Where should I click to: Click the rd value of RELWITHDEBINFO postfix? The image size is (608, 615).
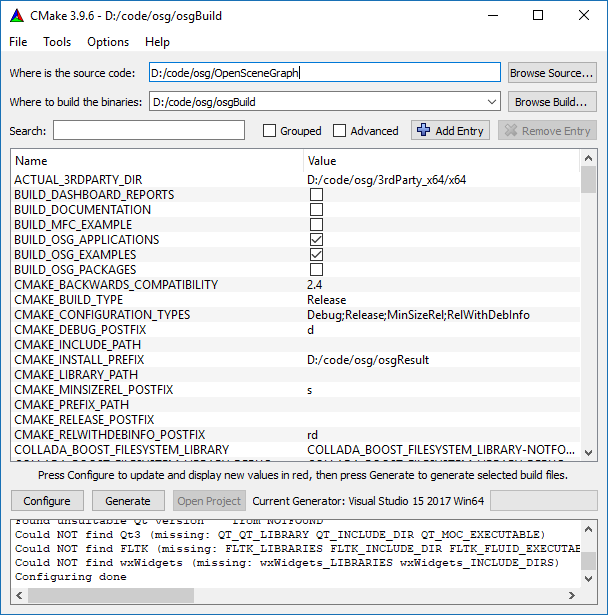[312, 435]
